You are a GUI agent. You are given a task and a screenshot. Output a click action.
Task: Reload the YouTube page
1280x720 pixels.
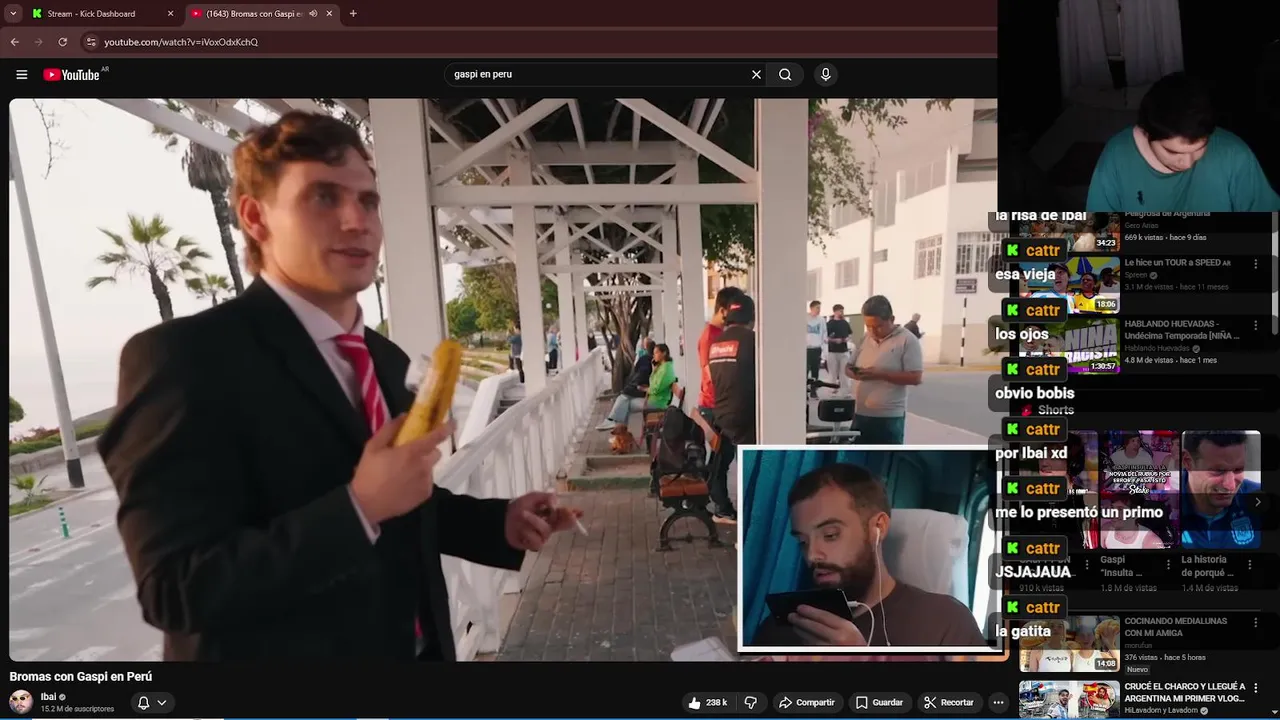click(x=62, y=42)
